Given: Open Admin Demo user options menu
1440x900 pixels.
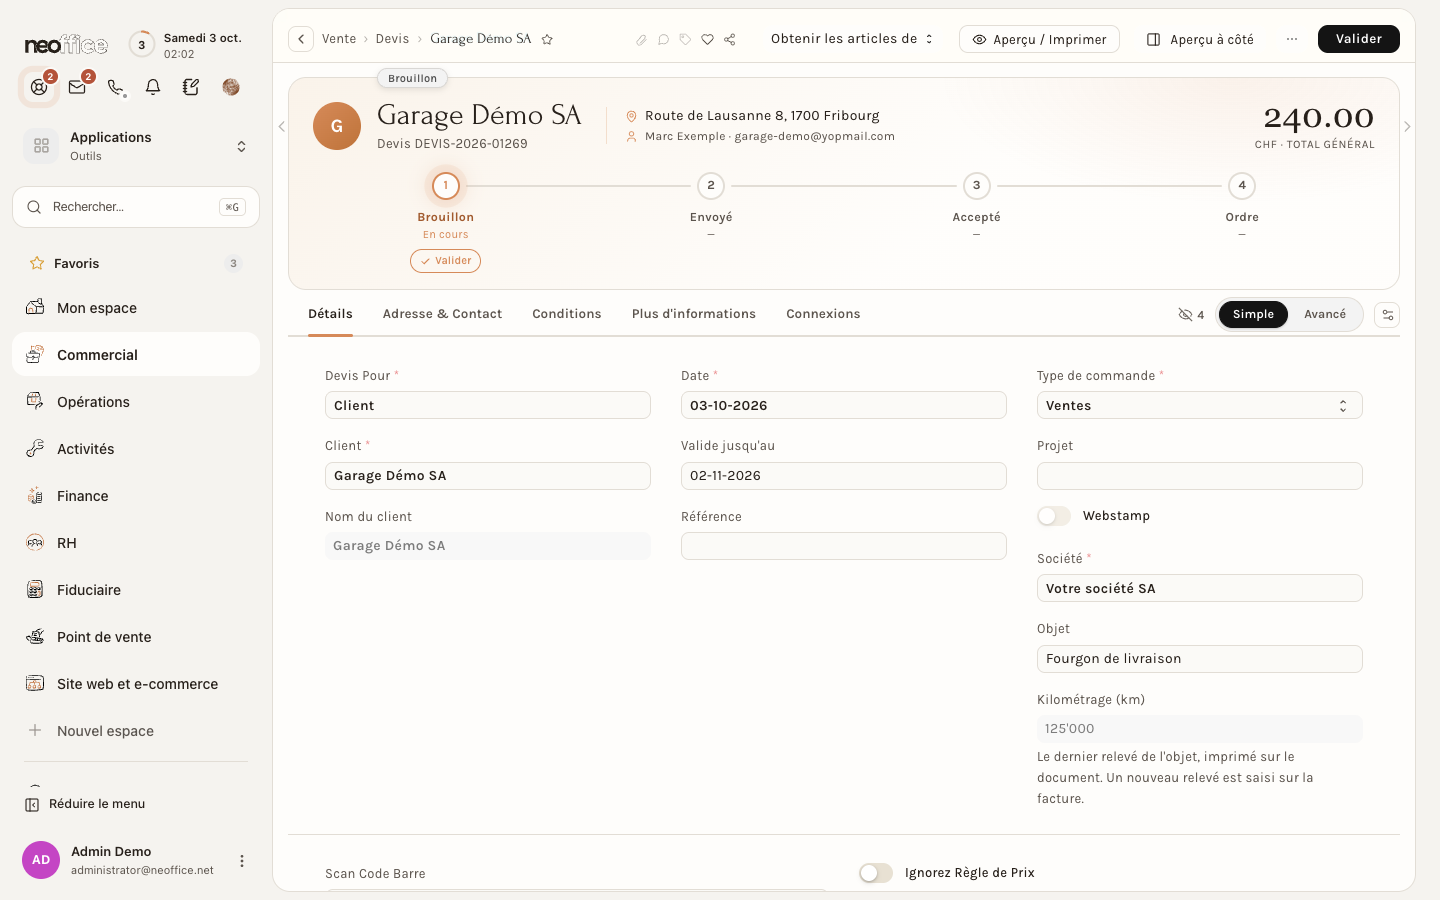Looking at the screenshot, I should pyautogui.click(x=242, y=861).
